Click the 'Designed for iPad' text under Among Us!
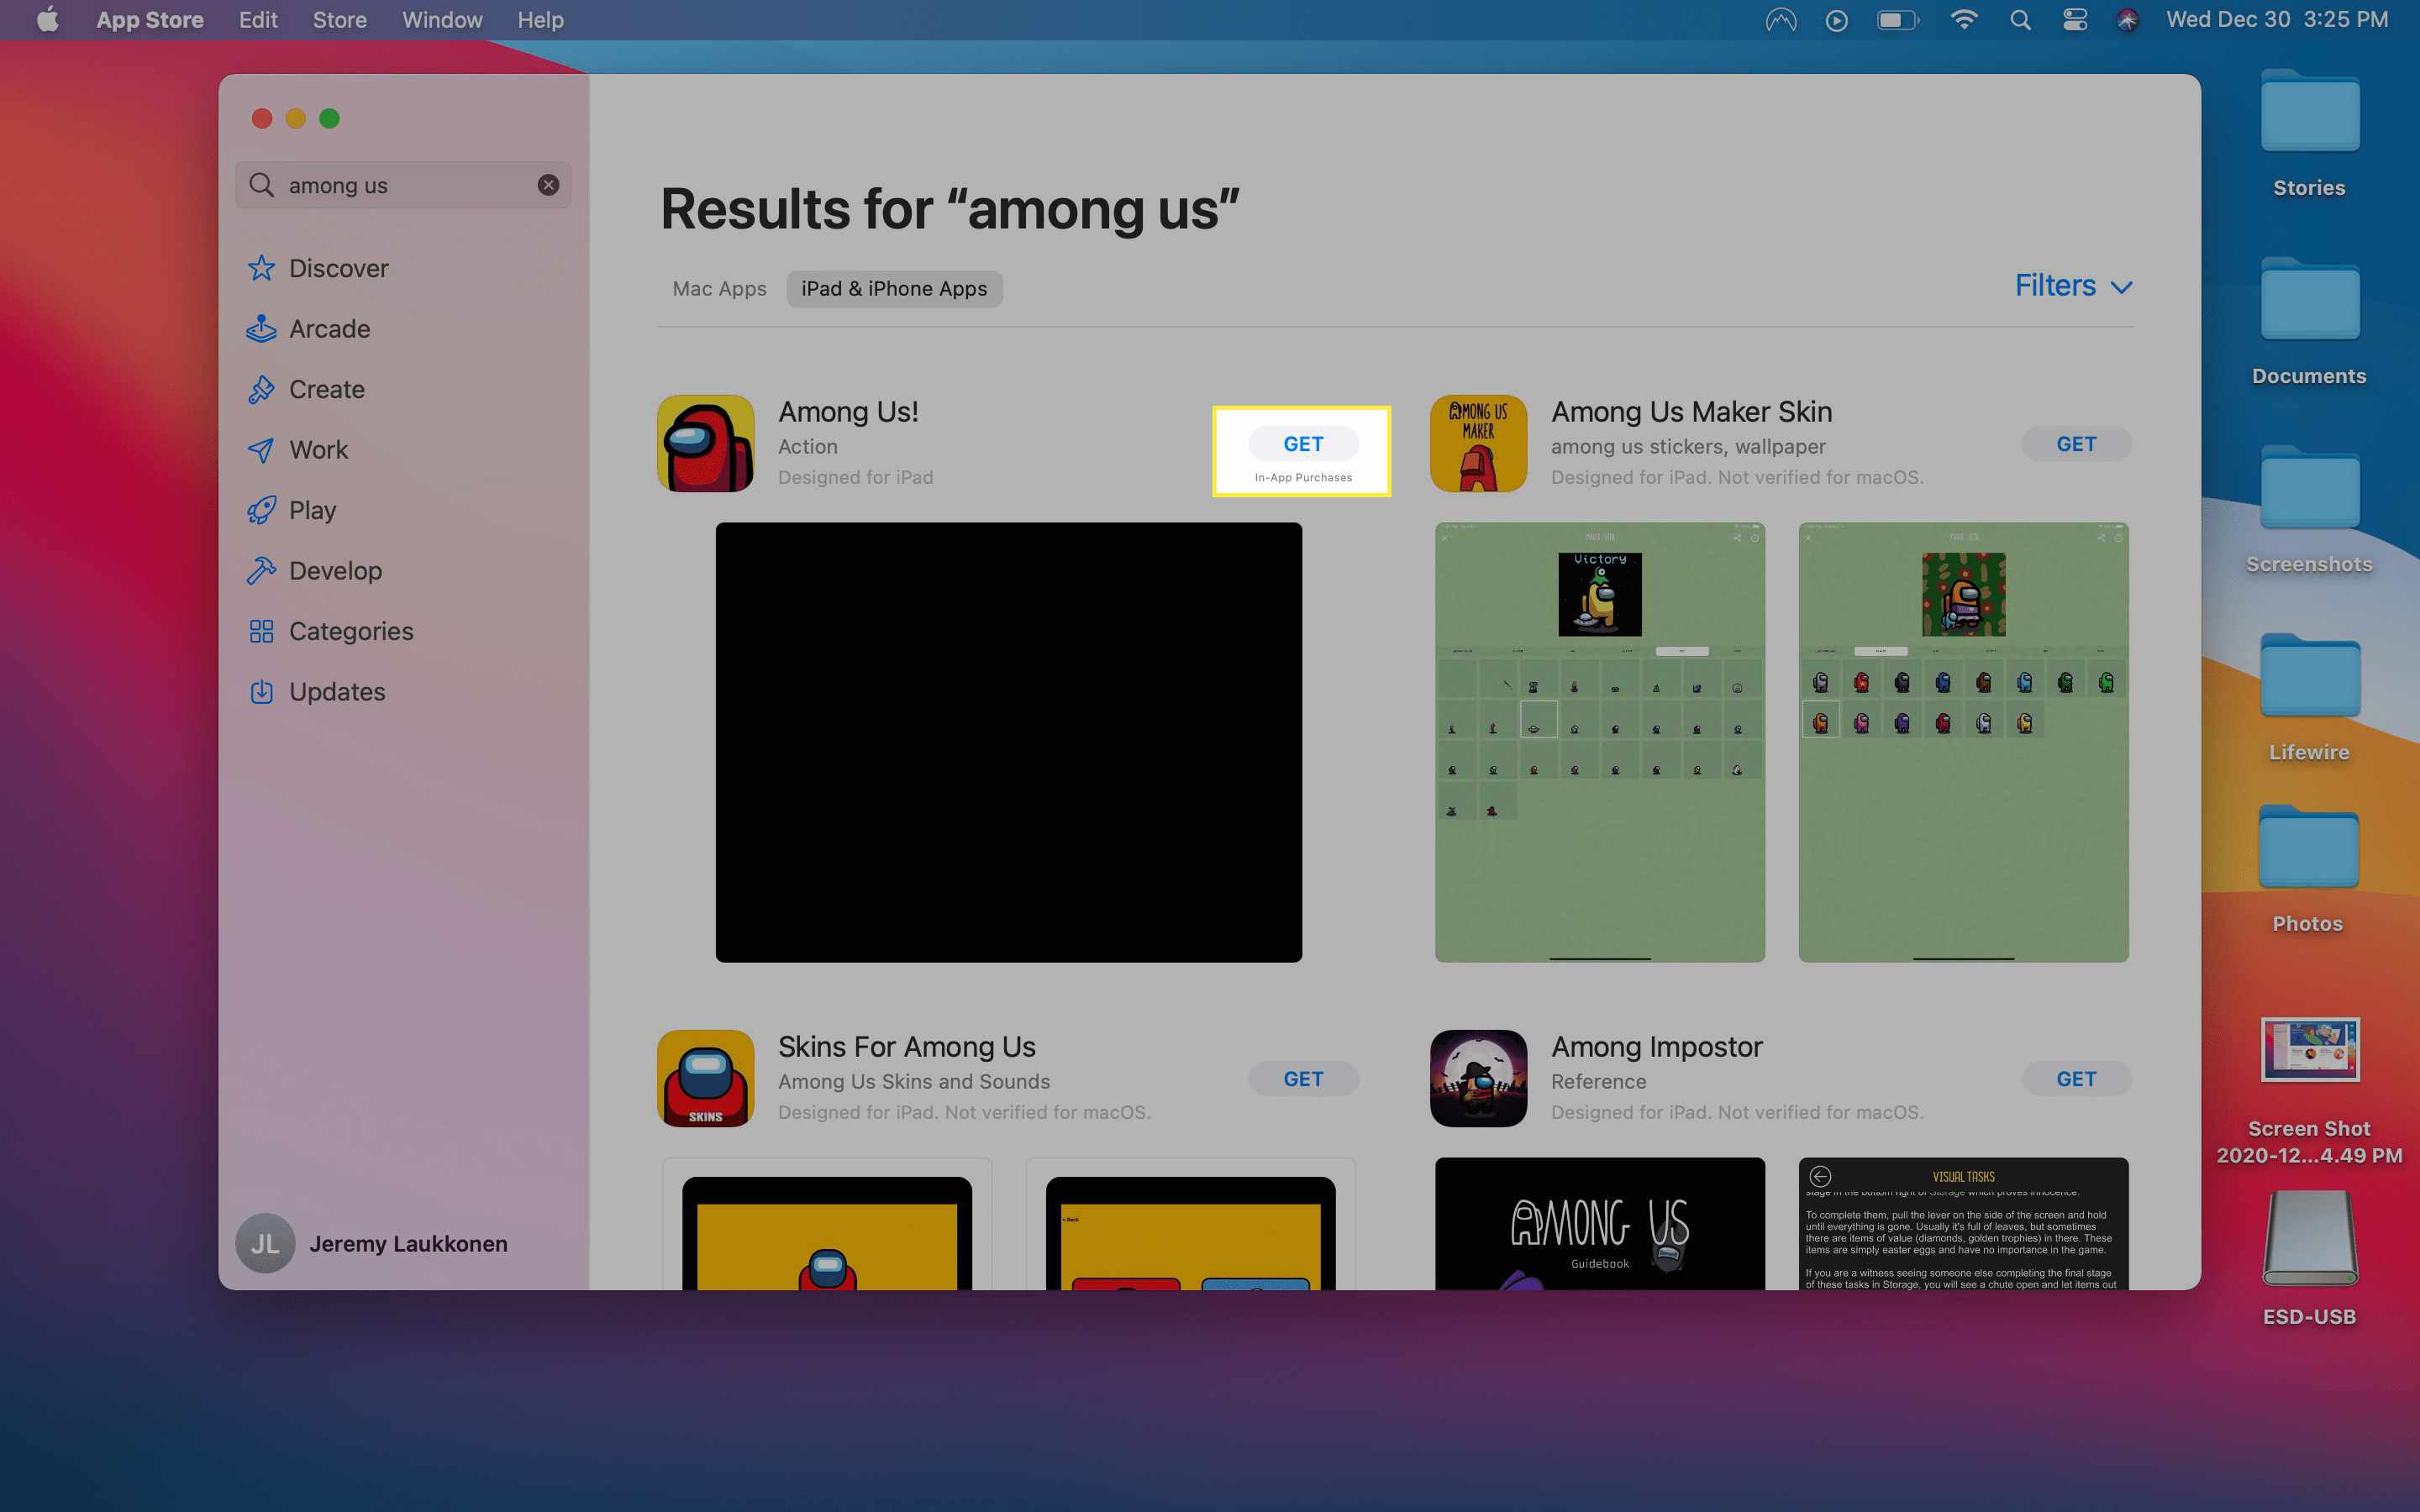This screenshot has height=1512, width=2420. click(855, 477)
